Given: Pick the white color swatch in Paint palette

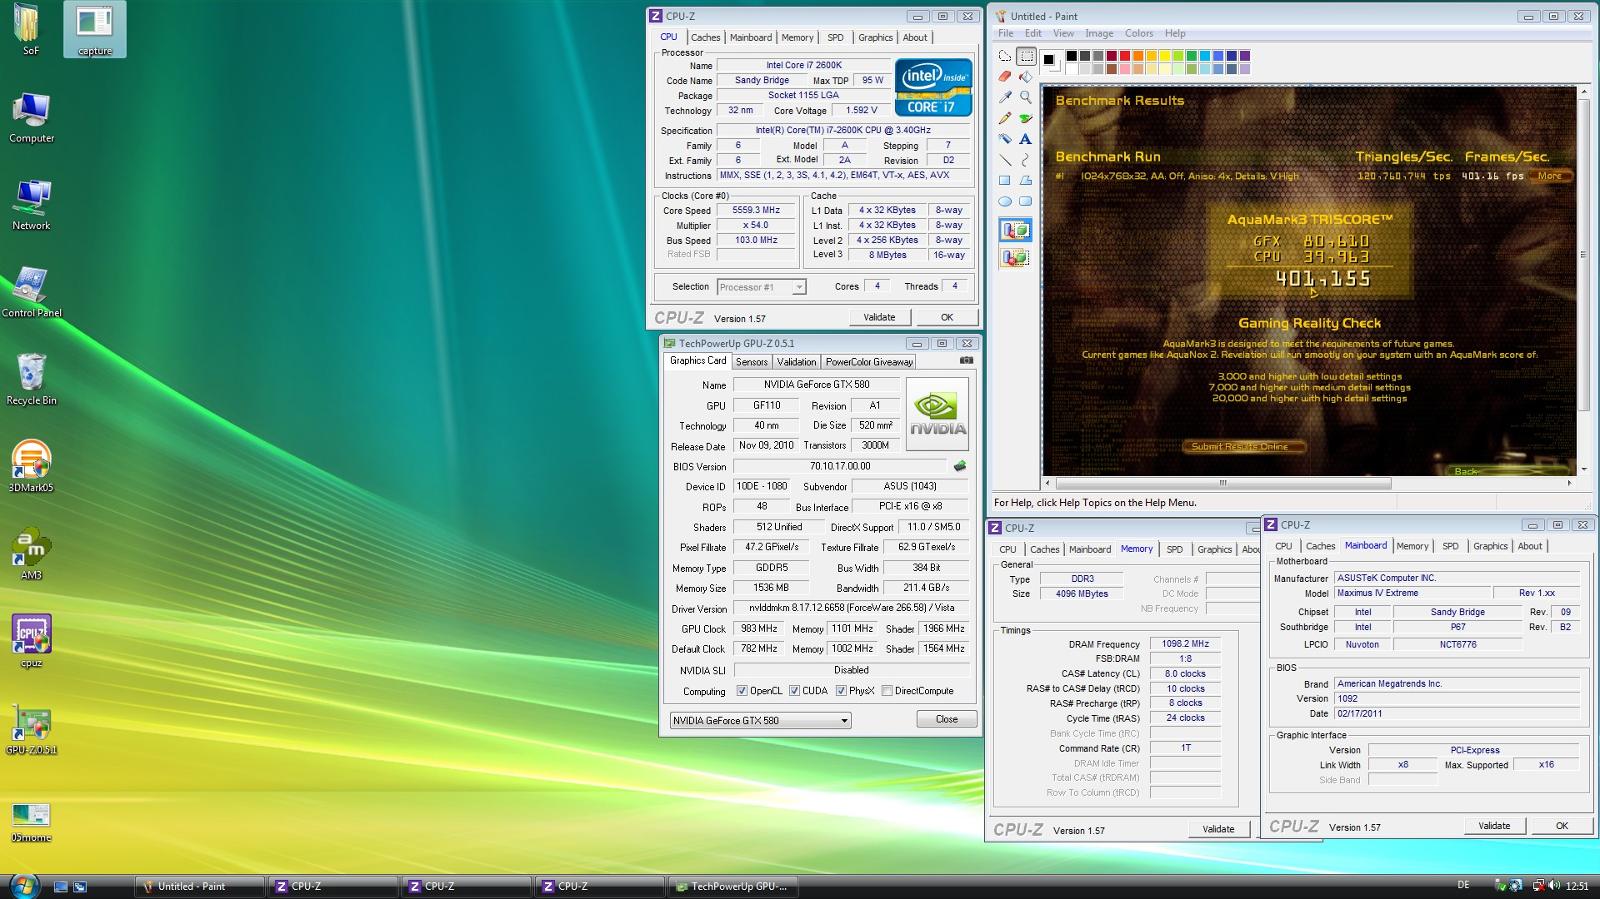Looking at the screenshot, I should coord(1071,69).
